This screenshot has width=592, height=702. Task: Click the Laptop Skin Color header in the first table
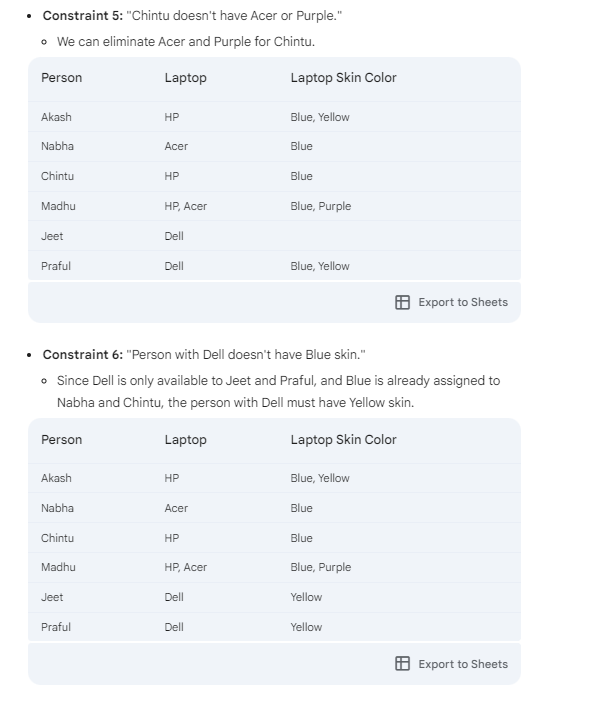[343, 77]
